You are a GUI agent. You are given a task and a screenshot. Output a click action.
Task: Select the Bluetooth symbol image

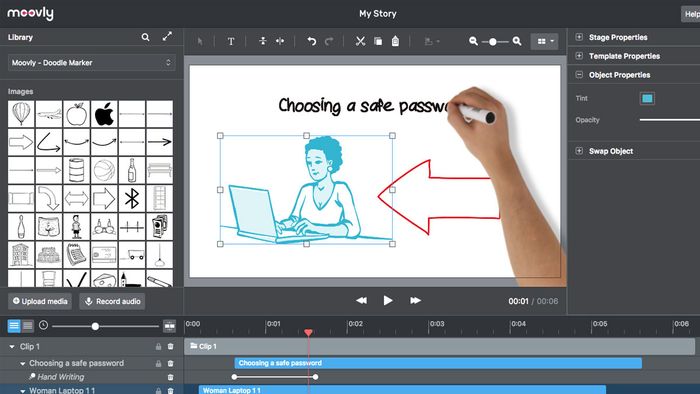click(132, 198)
